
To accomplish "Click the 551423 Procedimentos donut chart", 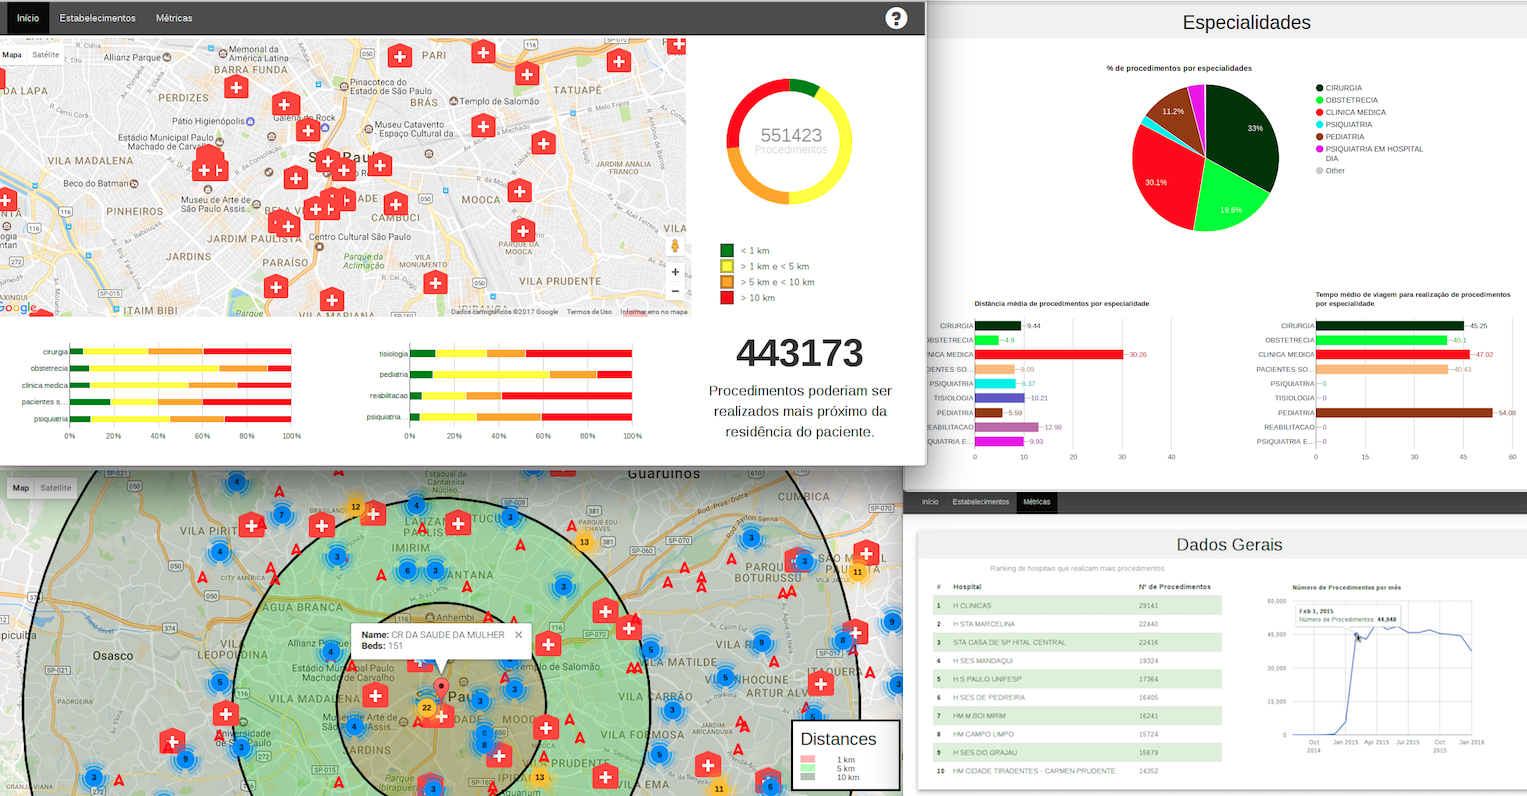I will pyautogui.click(x=790, y=141).
